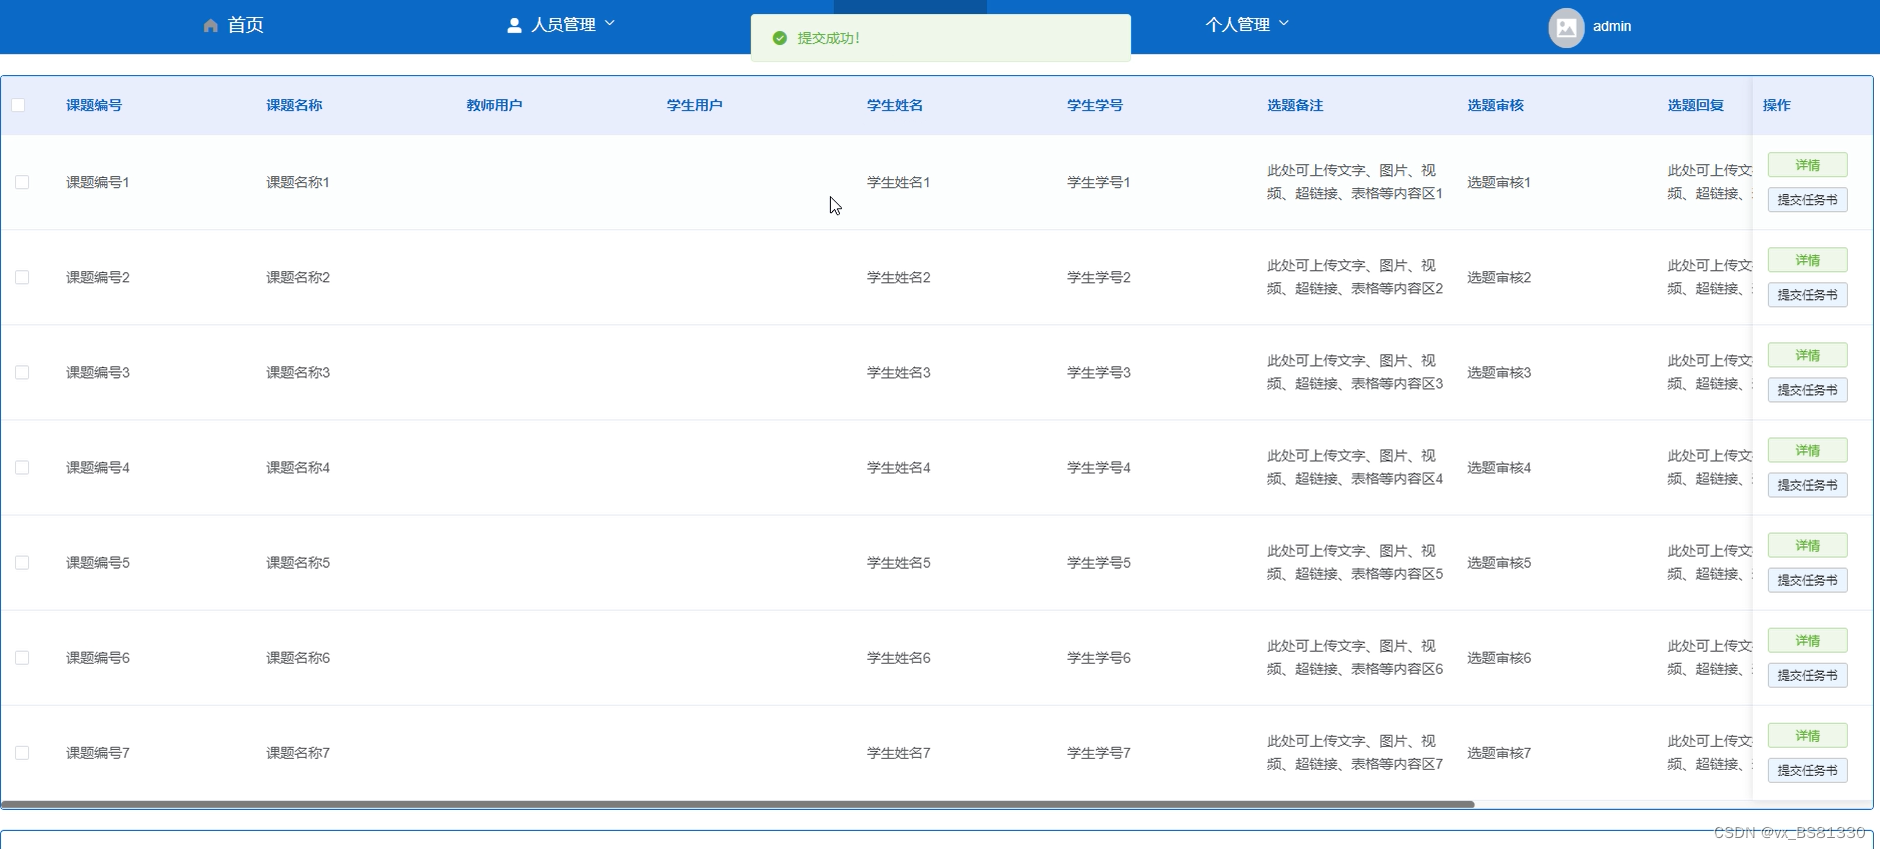Screen dimensions: 1880x849
Task: Open 详情 for row 课题编号3
Action: pyautogui.click(x=1807, y=355)
